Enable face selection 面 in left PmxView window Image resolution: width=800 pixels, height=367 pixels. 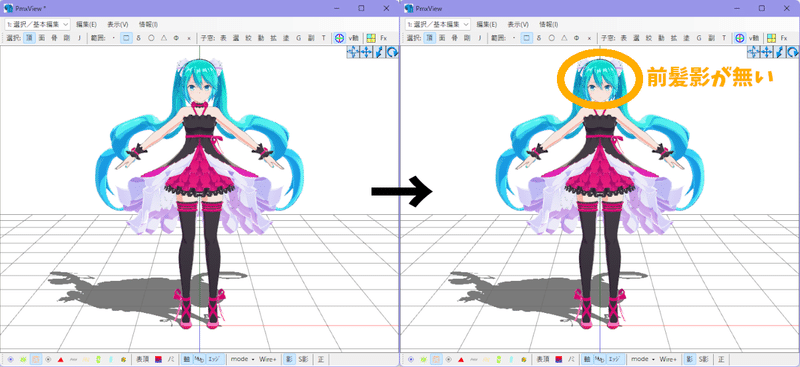pos(41,38)
